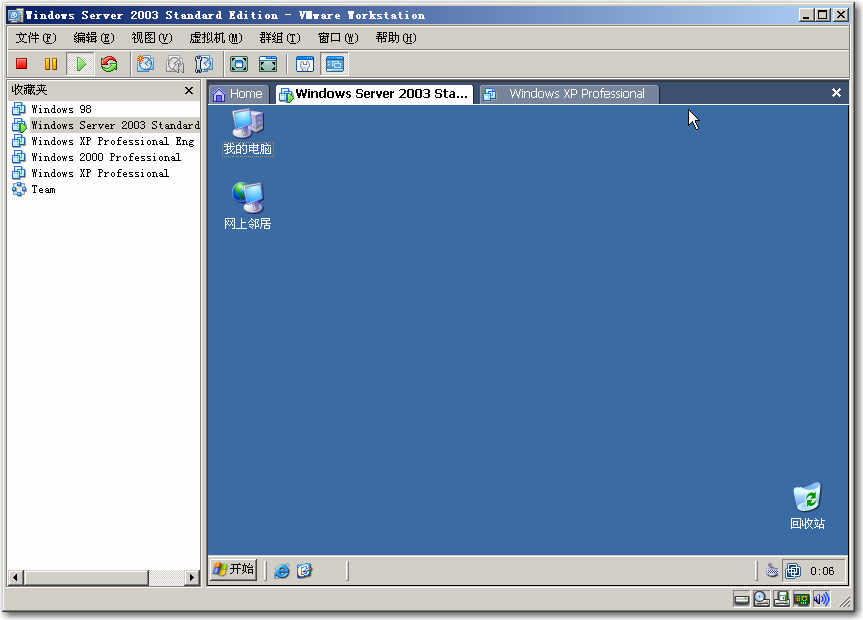The height and width of the screenshot is (620, 863).
Task: Open 群组(T) menu
Action: pos(280,37)
